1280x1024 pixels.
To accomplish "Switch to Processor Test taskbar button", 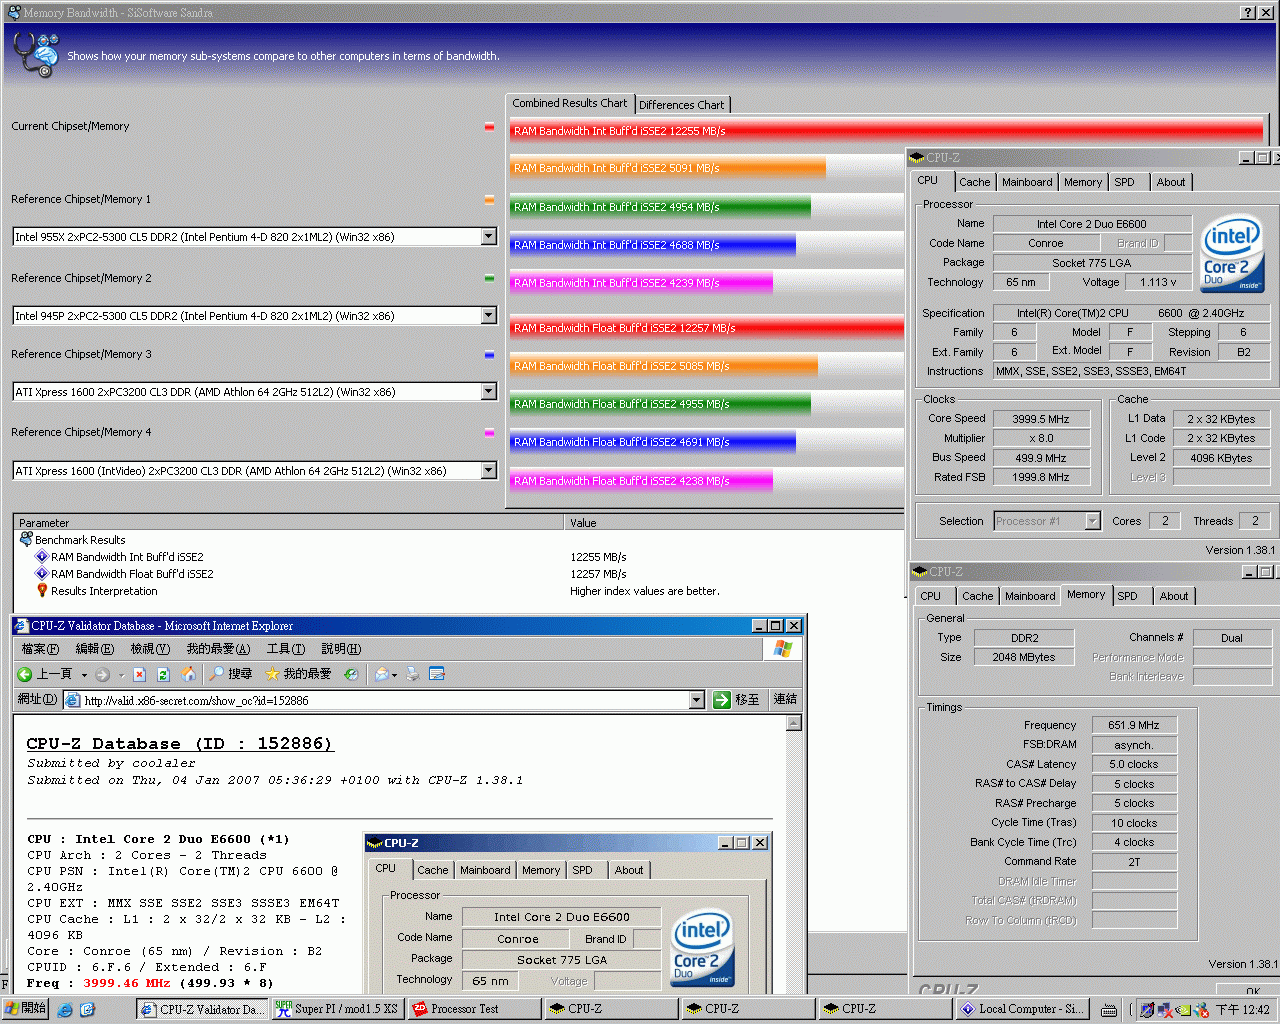I will 475,1009.
